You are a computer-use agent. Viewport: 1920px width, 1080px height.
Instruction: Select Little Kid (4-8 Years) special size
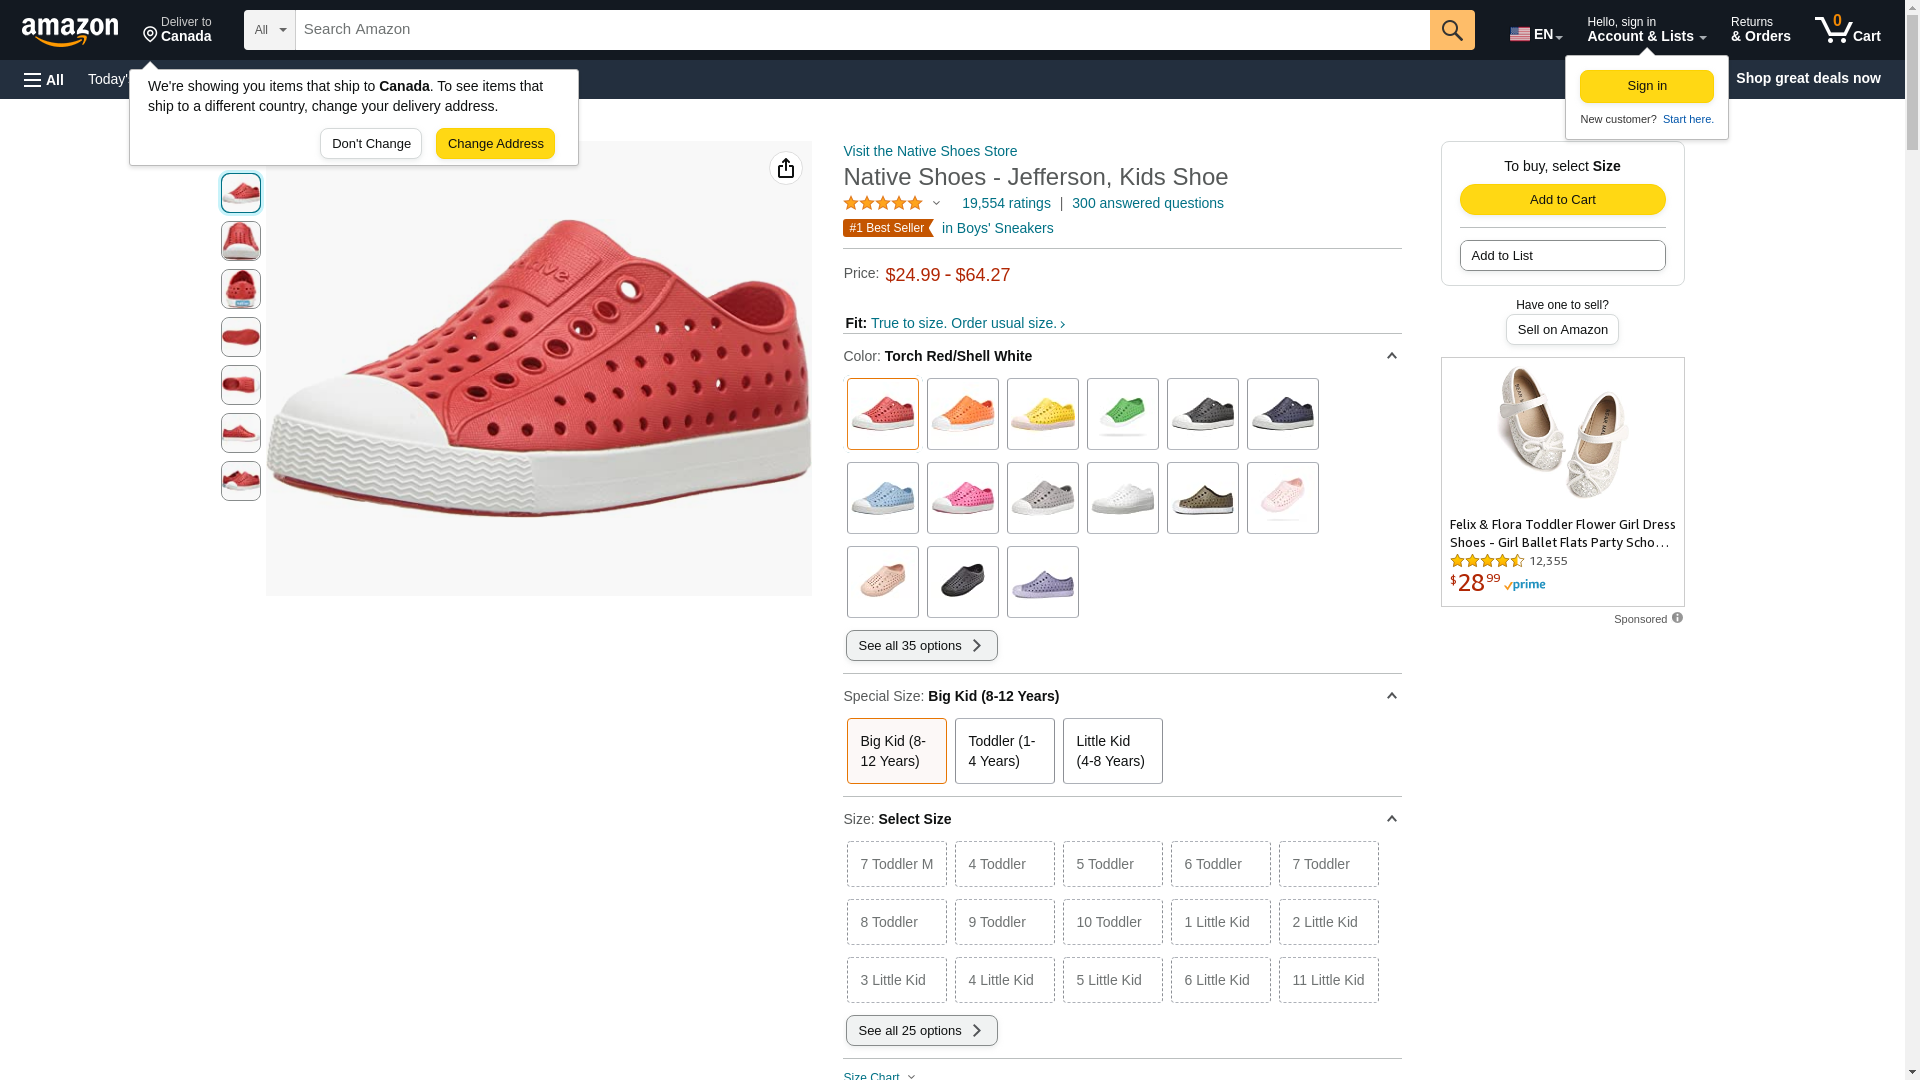point(1112,751)
